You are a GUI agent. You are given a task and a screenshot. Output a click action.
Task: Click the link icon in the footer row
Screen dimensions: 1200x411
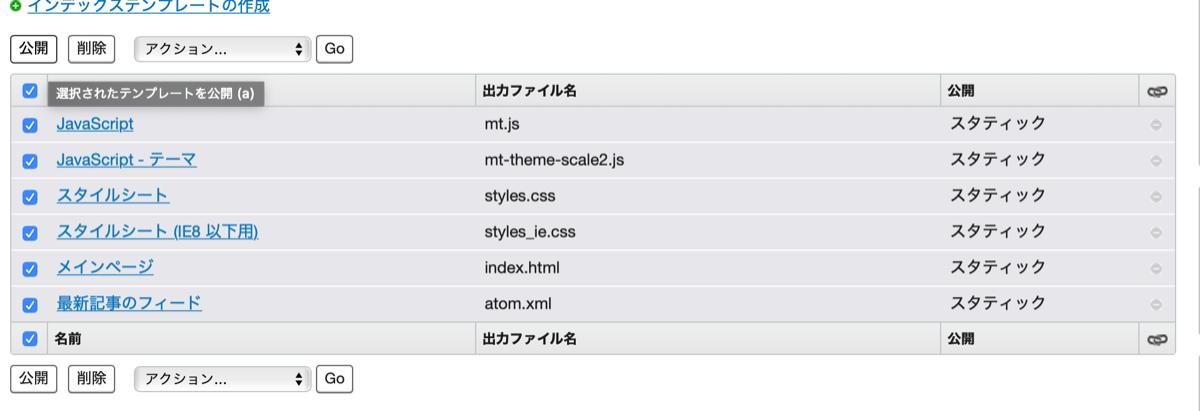click(1157, 339)
